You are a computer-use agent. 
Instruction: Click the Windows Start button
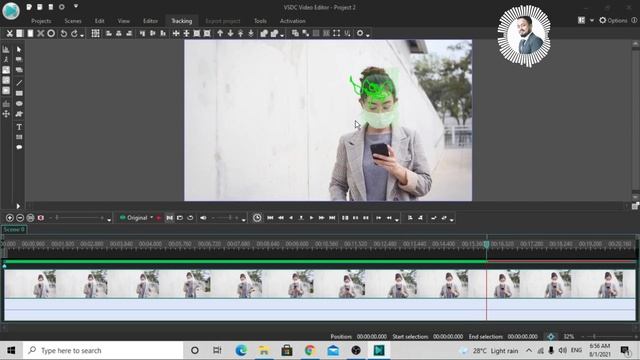pyautogui.click(x=11, y=350)
